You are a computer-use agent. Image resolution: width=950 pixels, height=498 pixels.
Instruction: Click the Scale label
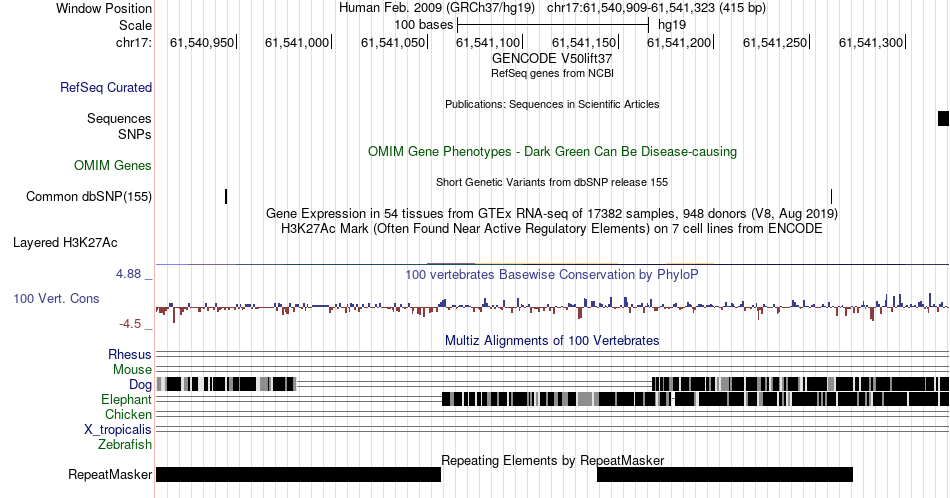tap(135, 25)
